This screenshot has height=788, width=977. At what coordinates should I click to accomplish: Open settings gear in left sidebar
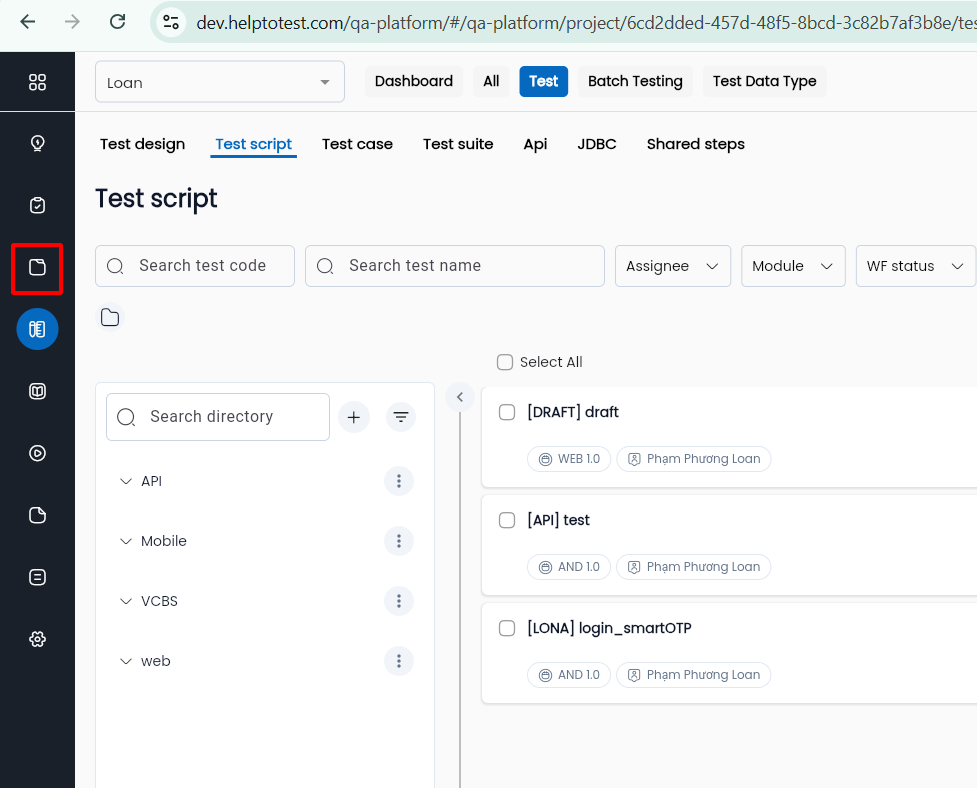click(x=37, y=639)
